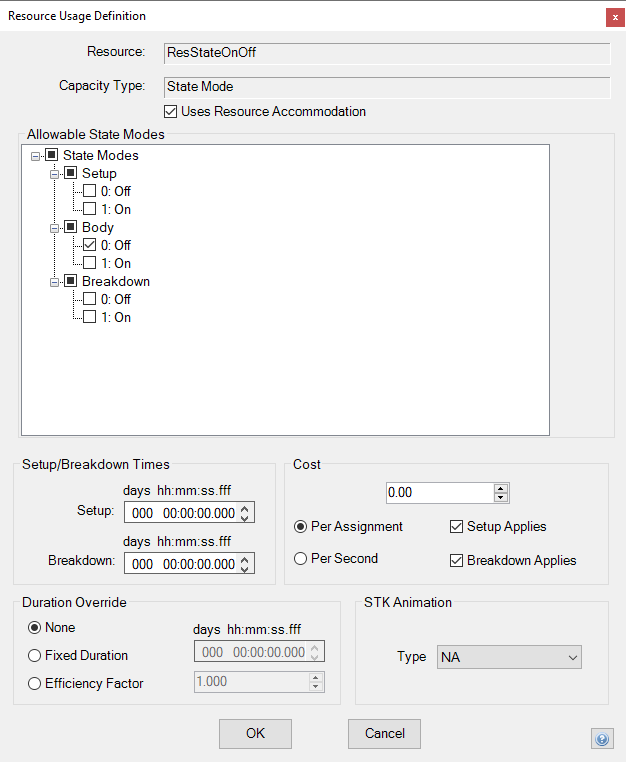Viewport: 626px width, 762px height.
Task: Increase the Cost value with up arrow
Action: pyautogui.click(x=501, y=488)
